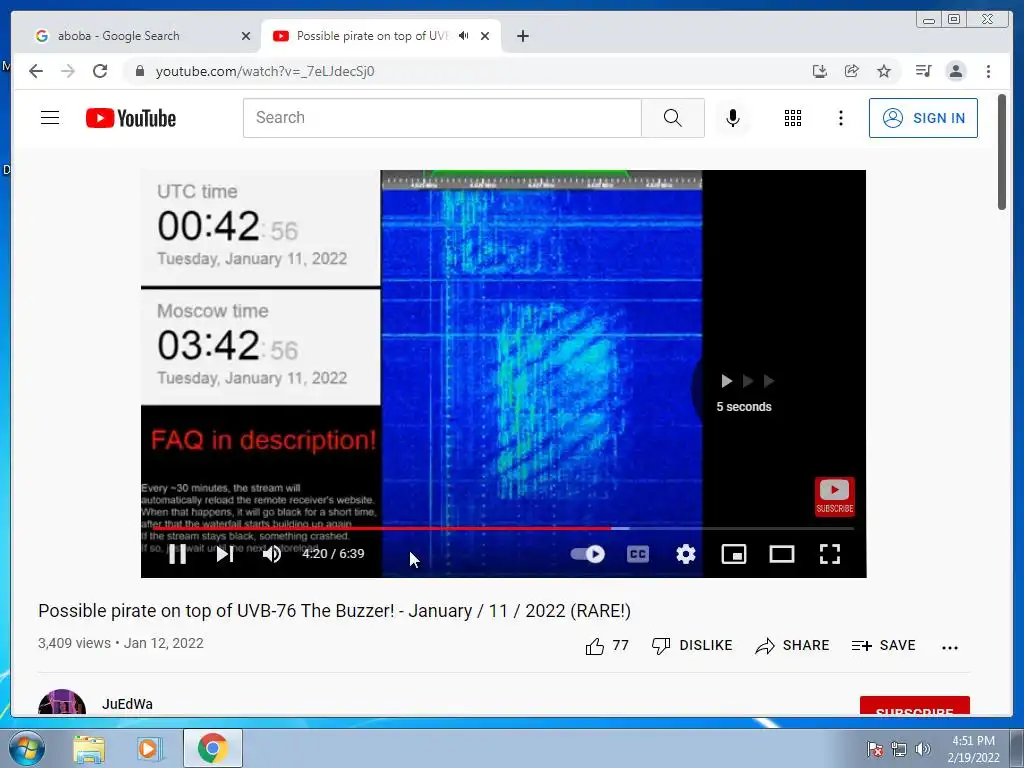Bookmark this page with star icon

(x=884, y=71)
